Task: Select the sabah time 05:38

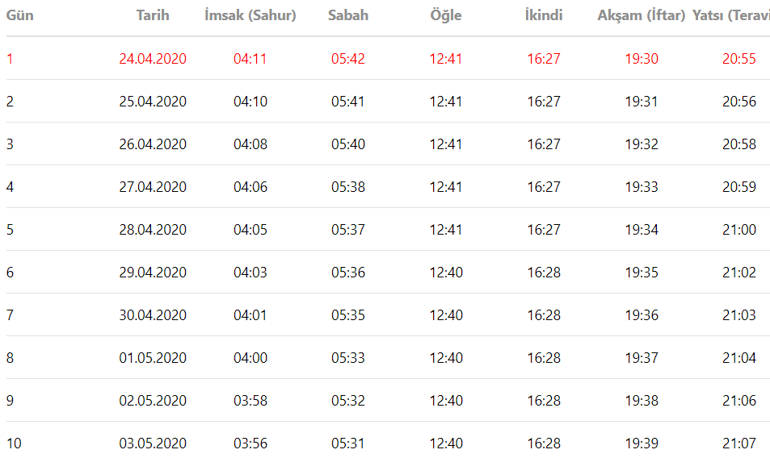Action: [x=348, y=187]
